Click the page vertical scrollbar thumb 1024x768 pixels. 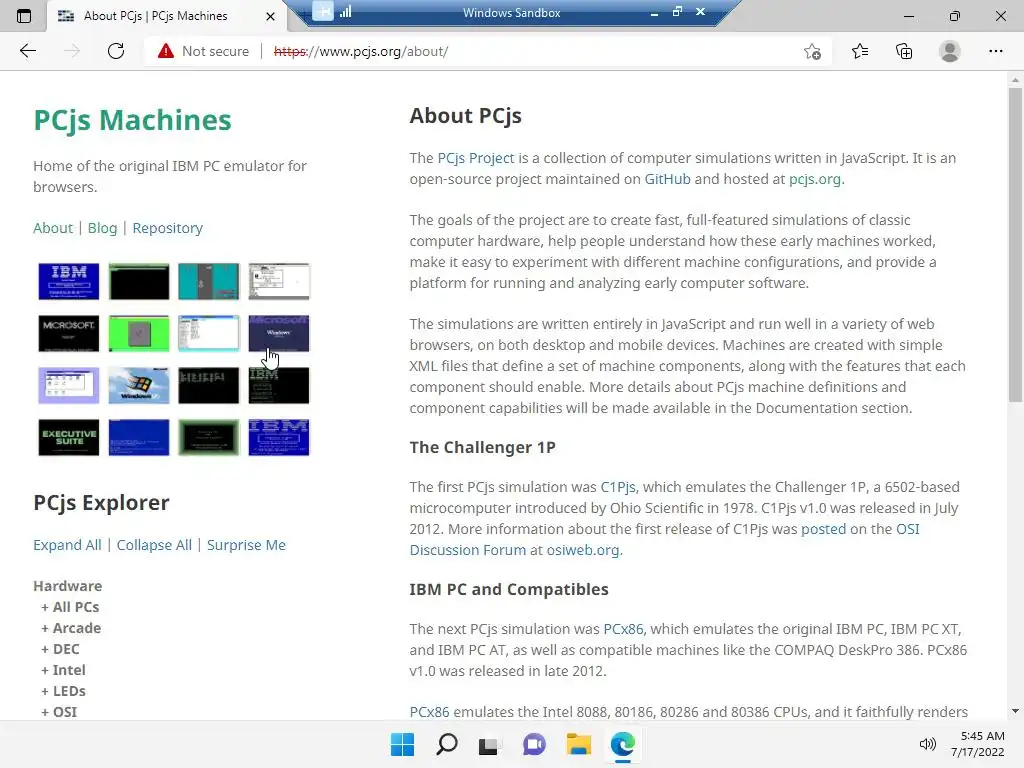[1015, 246]
